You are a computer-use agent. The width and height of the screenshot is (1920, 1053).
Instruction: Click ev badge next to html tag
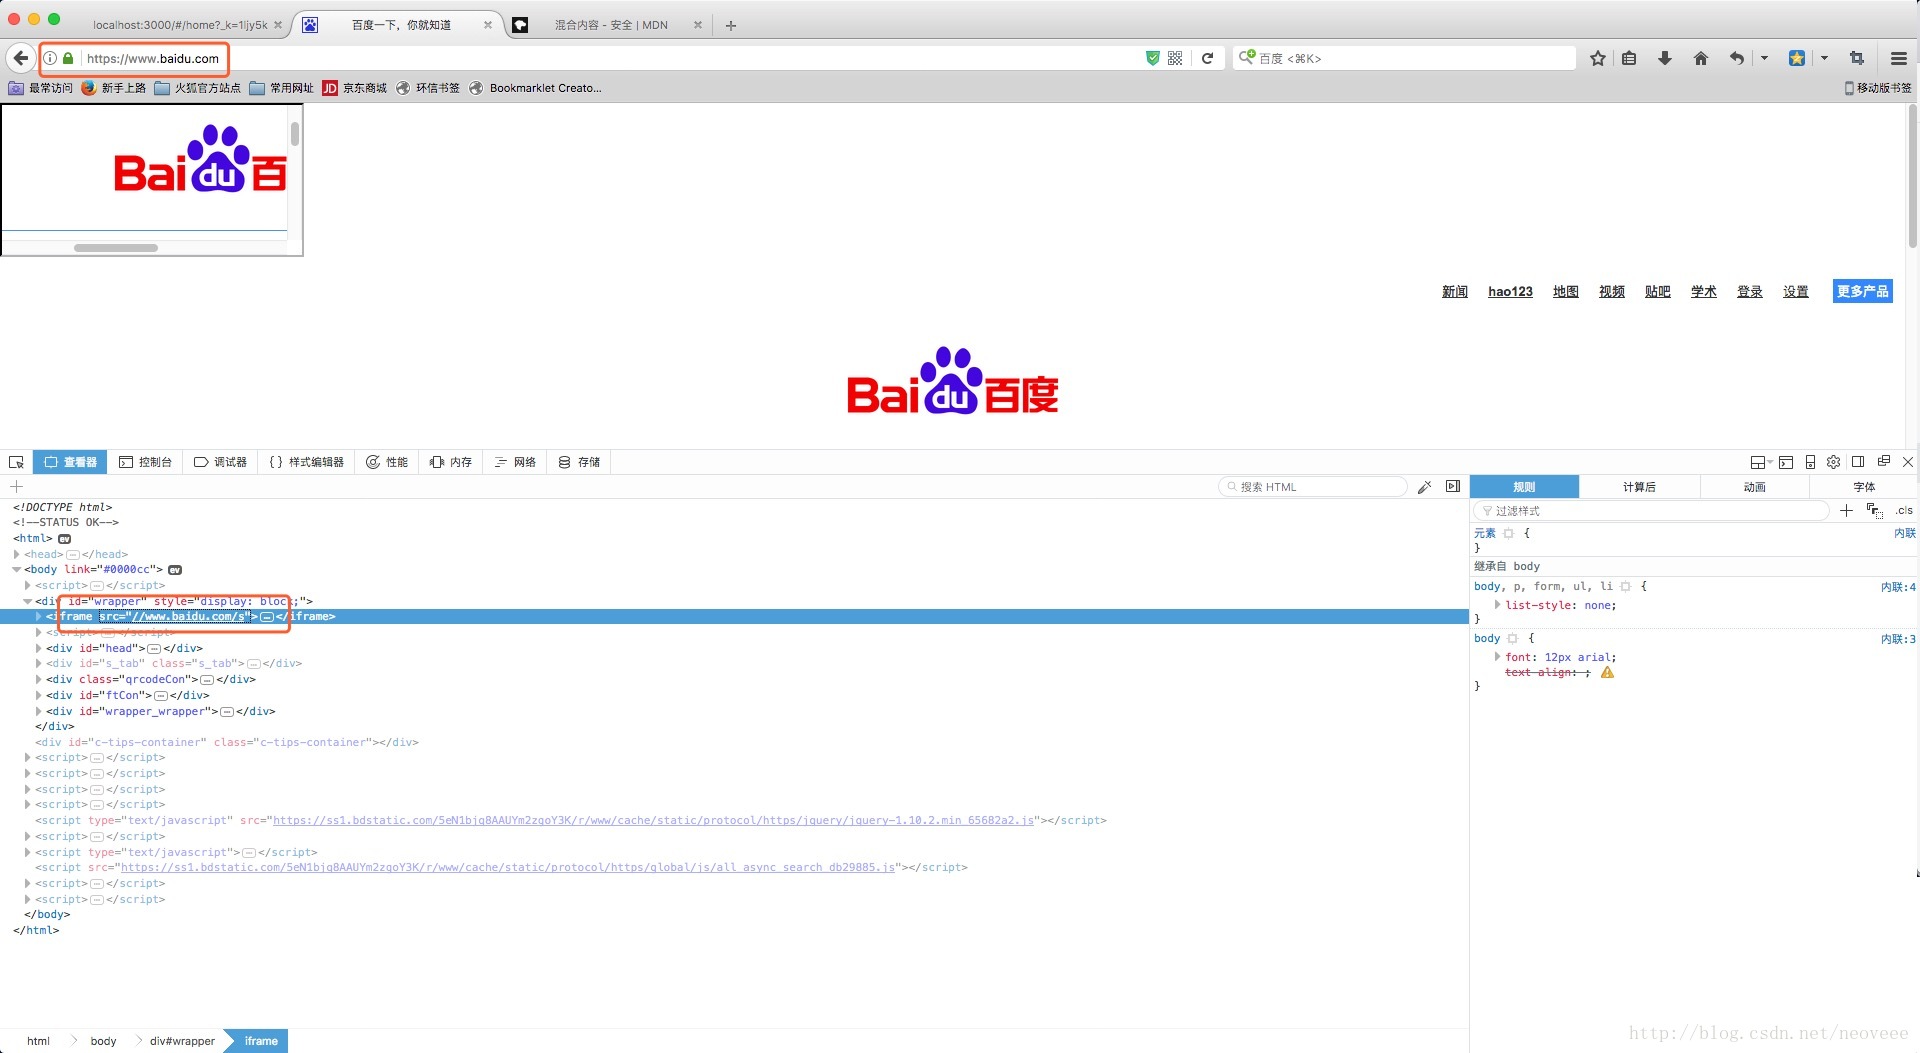(65, 539)
